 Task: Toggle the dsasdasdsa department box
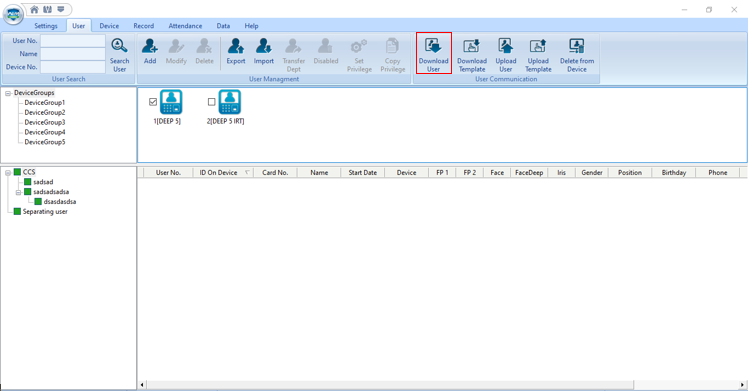point(38,201)
